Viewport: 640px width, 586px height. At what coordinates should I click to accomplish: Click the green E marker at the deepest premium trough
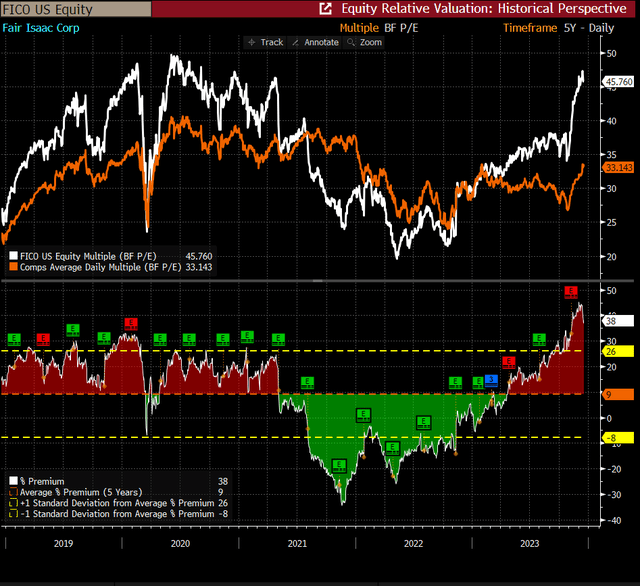[x=339, y=466]
